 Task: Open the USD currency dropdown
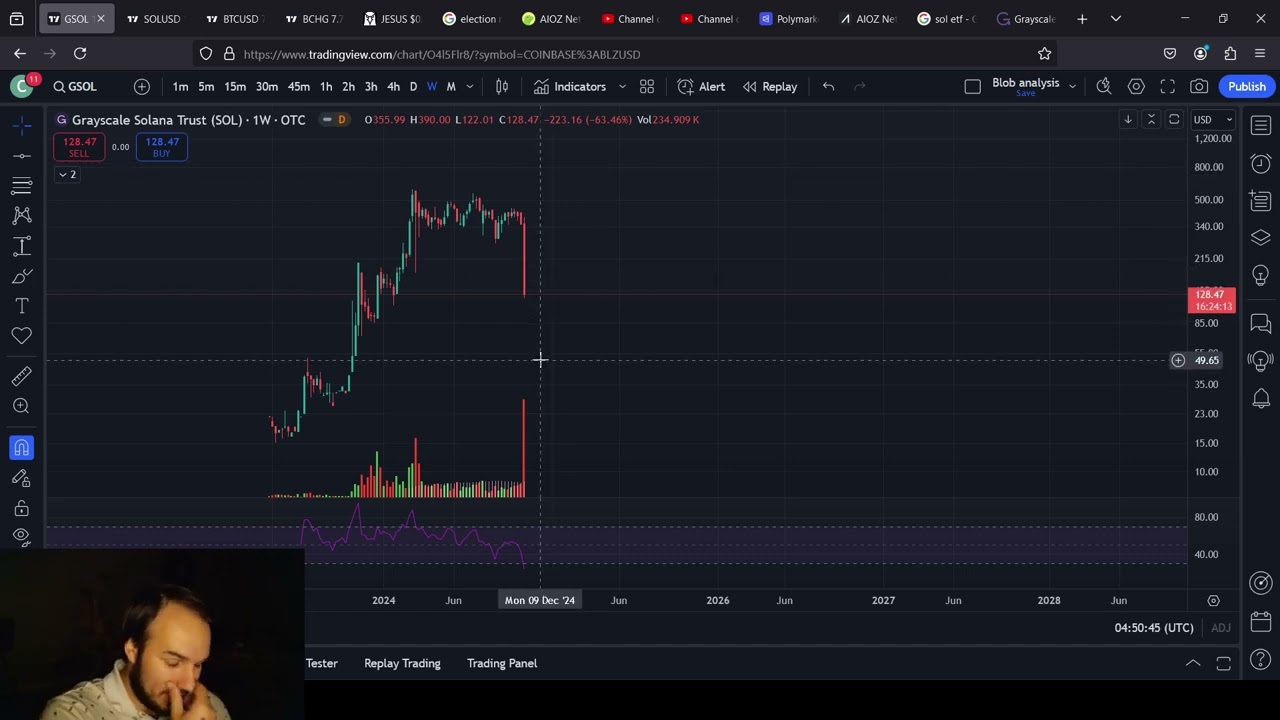point(1213,120)
